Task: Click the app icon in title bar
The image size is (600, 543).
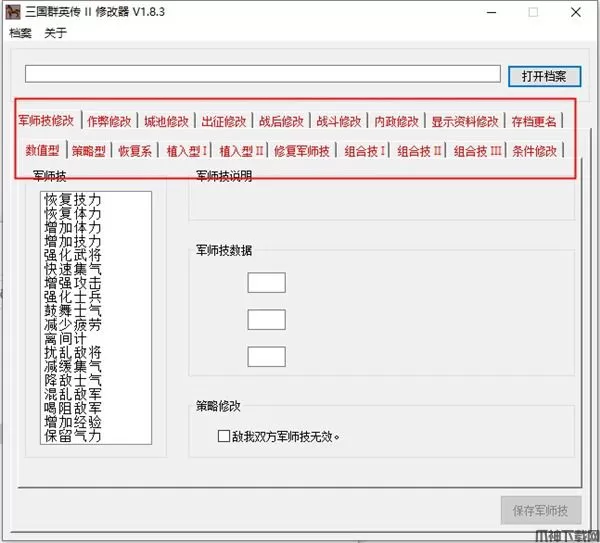Action: 13,12
